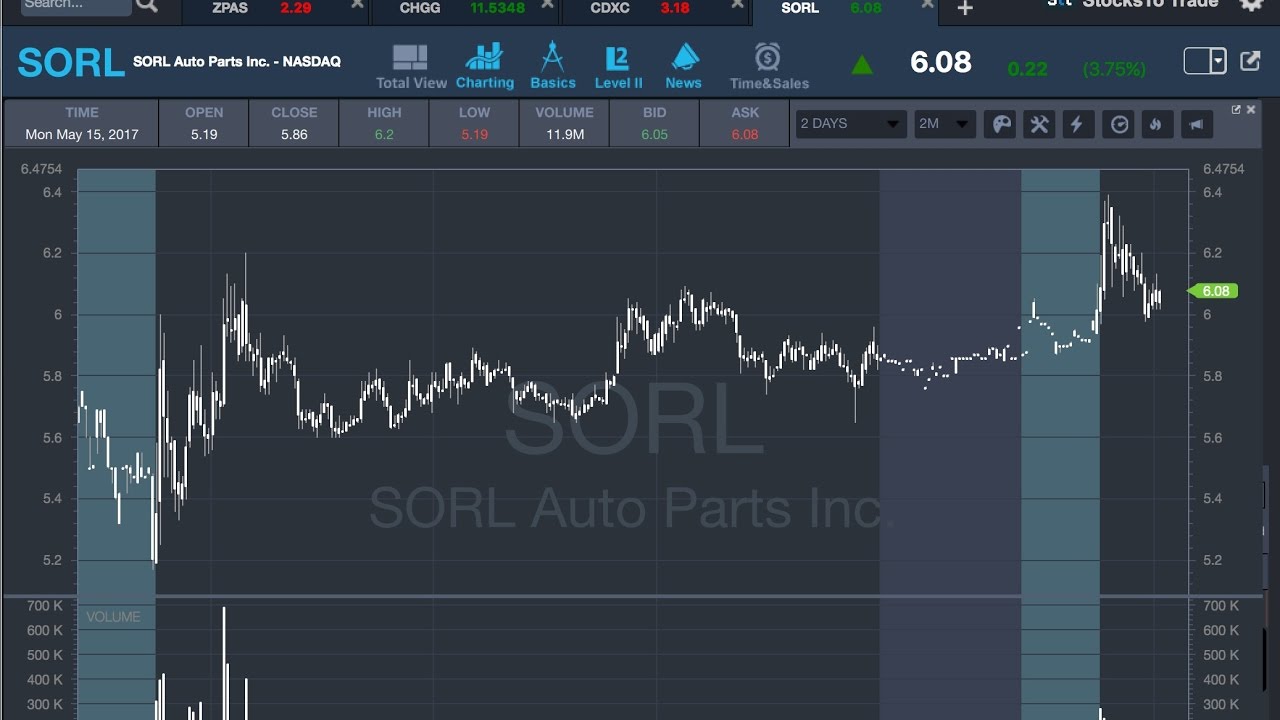Click the HIGH value 6.2

click(384, 134)
